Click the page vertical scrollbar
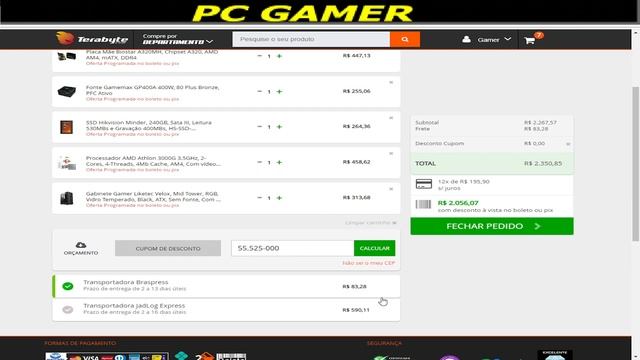640x360 pixels. (636, 163)
